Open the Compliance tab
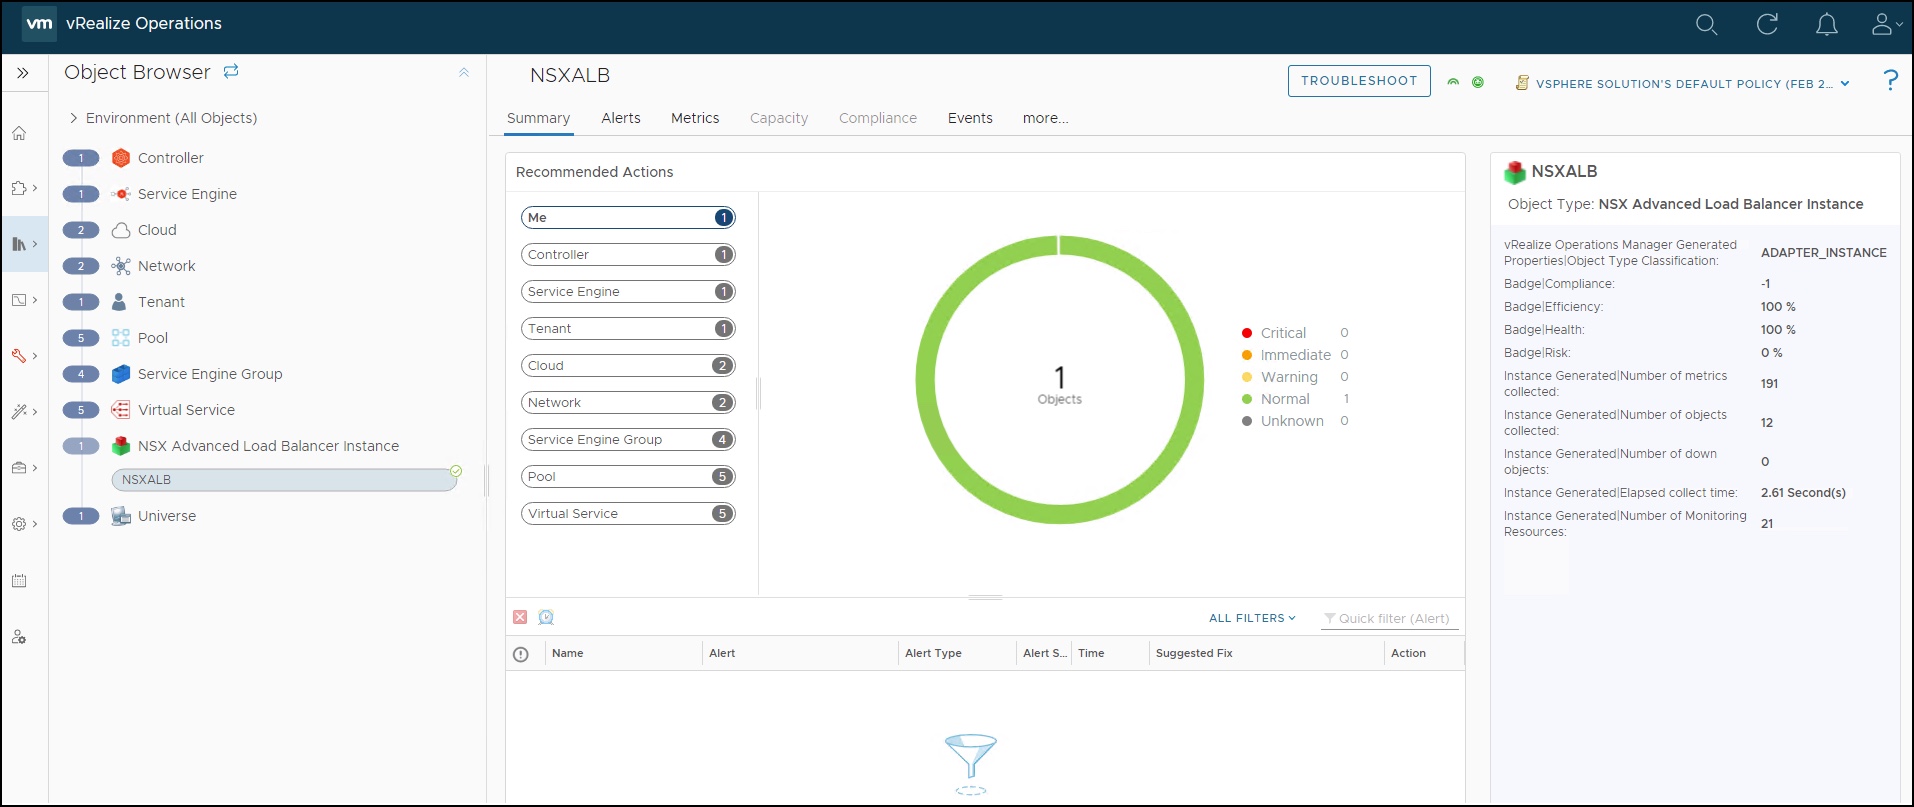Viewport: 1914px width, 807px height. (x=878, y=118)
